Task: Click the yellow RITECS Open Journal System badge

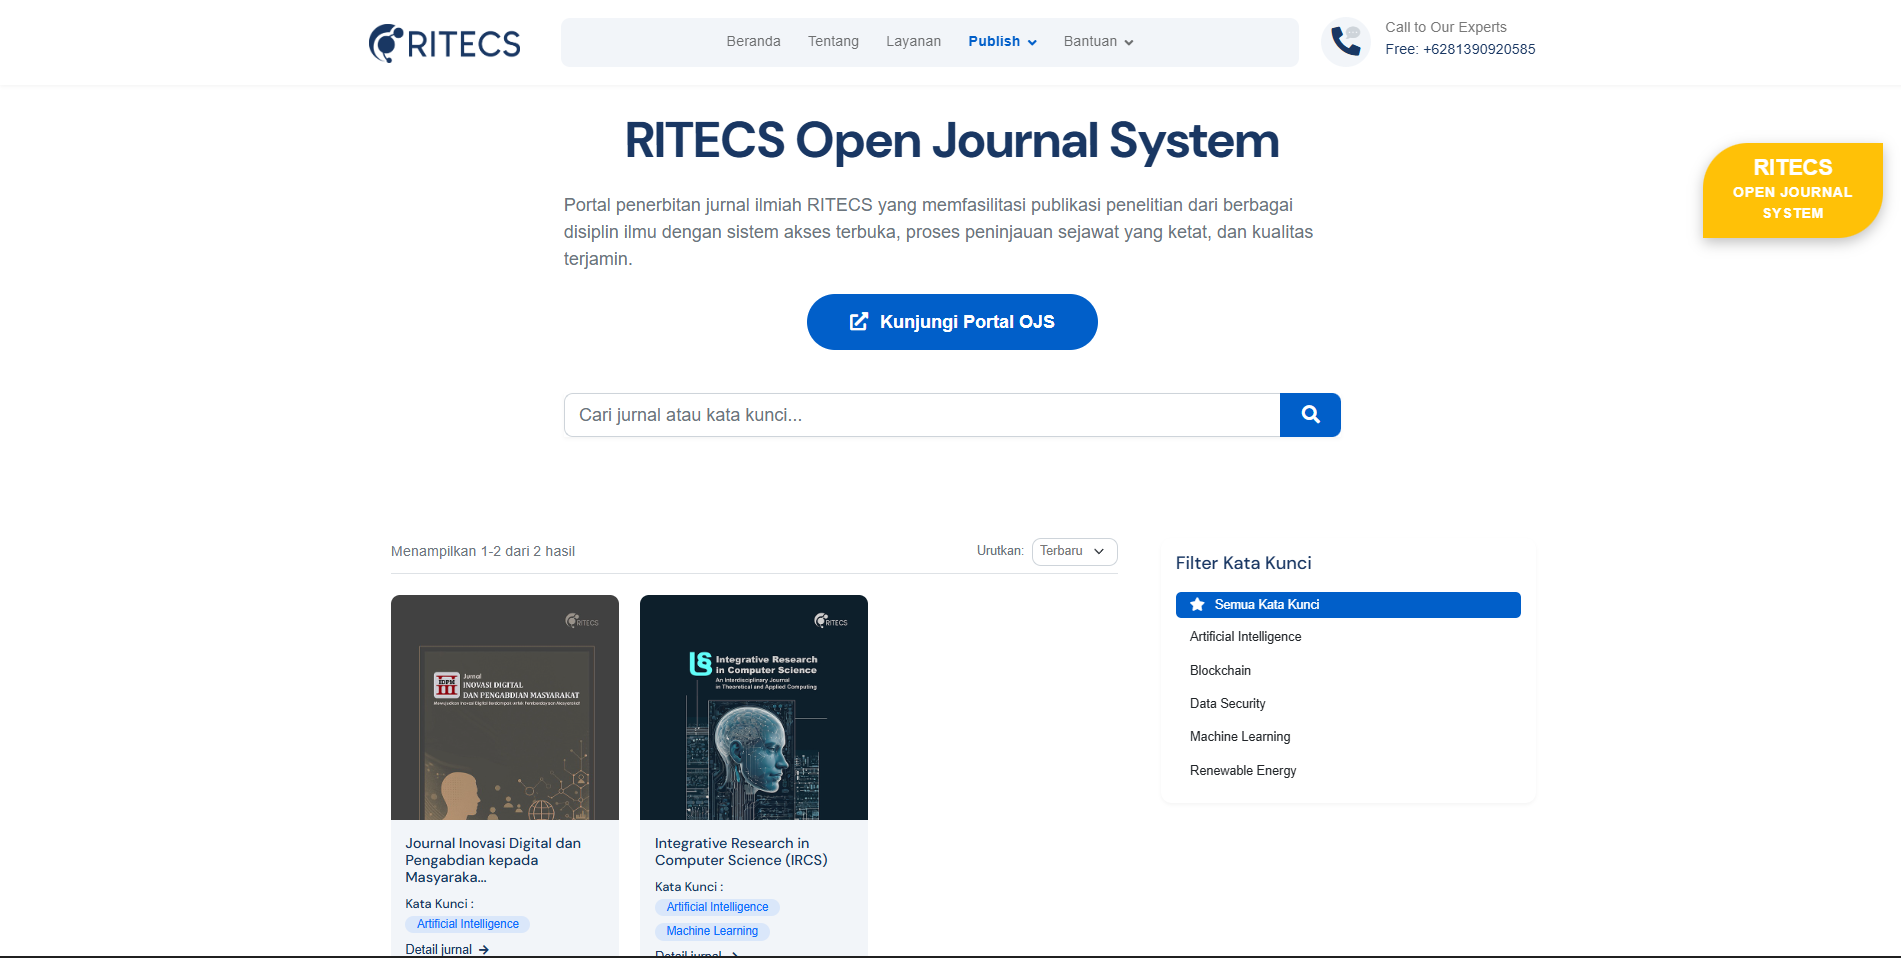Action: [x=1793, y=190]
